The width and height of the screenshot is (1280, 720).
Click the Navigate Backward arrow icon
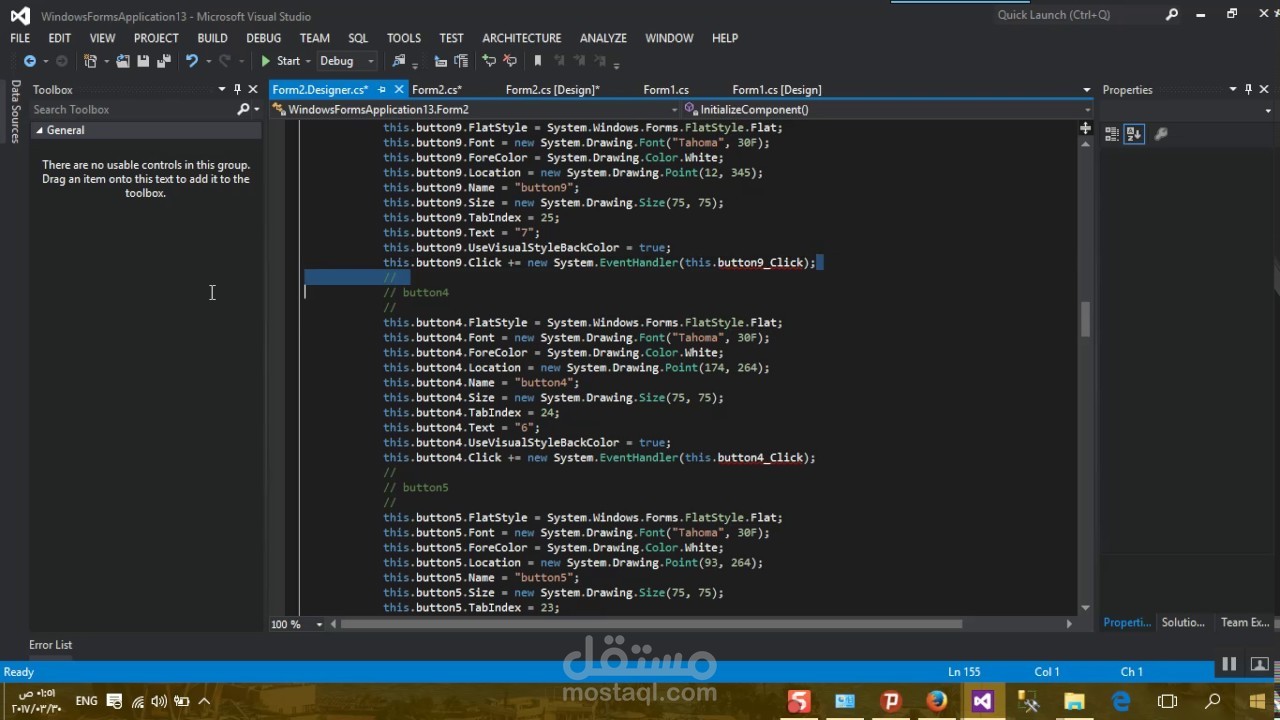point(30,61)
